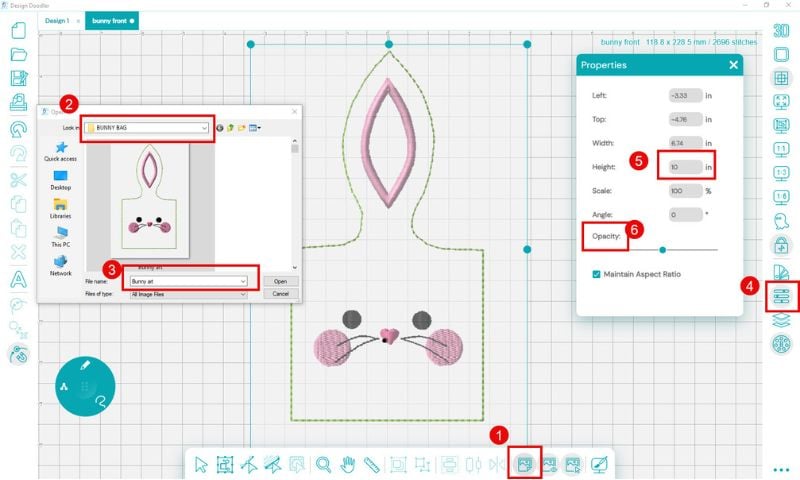Viewport: 800px width, 480px height.
Task: Expand the Look in folder dropdown
Action: (x=205, y=128)
